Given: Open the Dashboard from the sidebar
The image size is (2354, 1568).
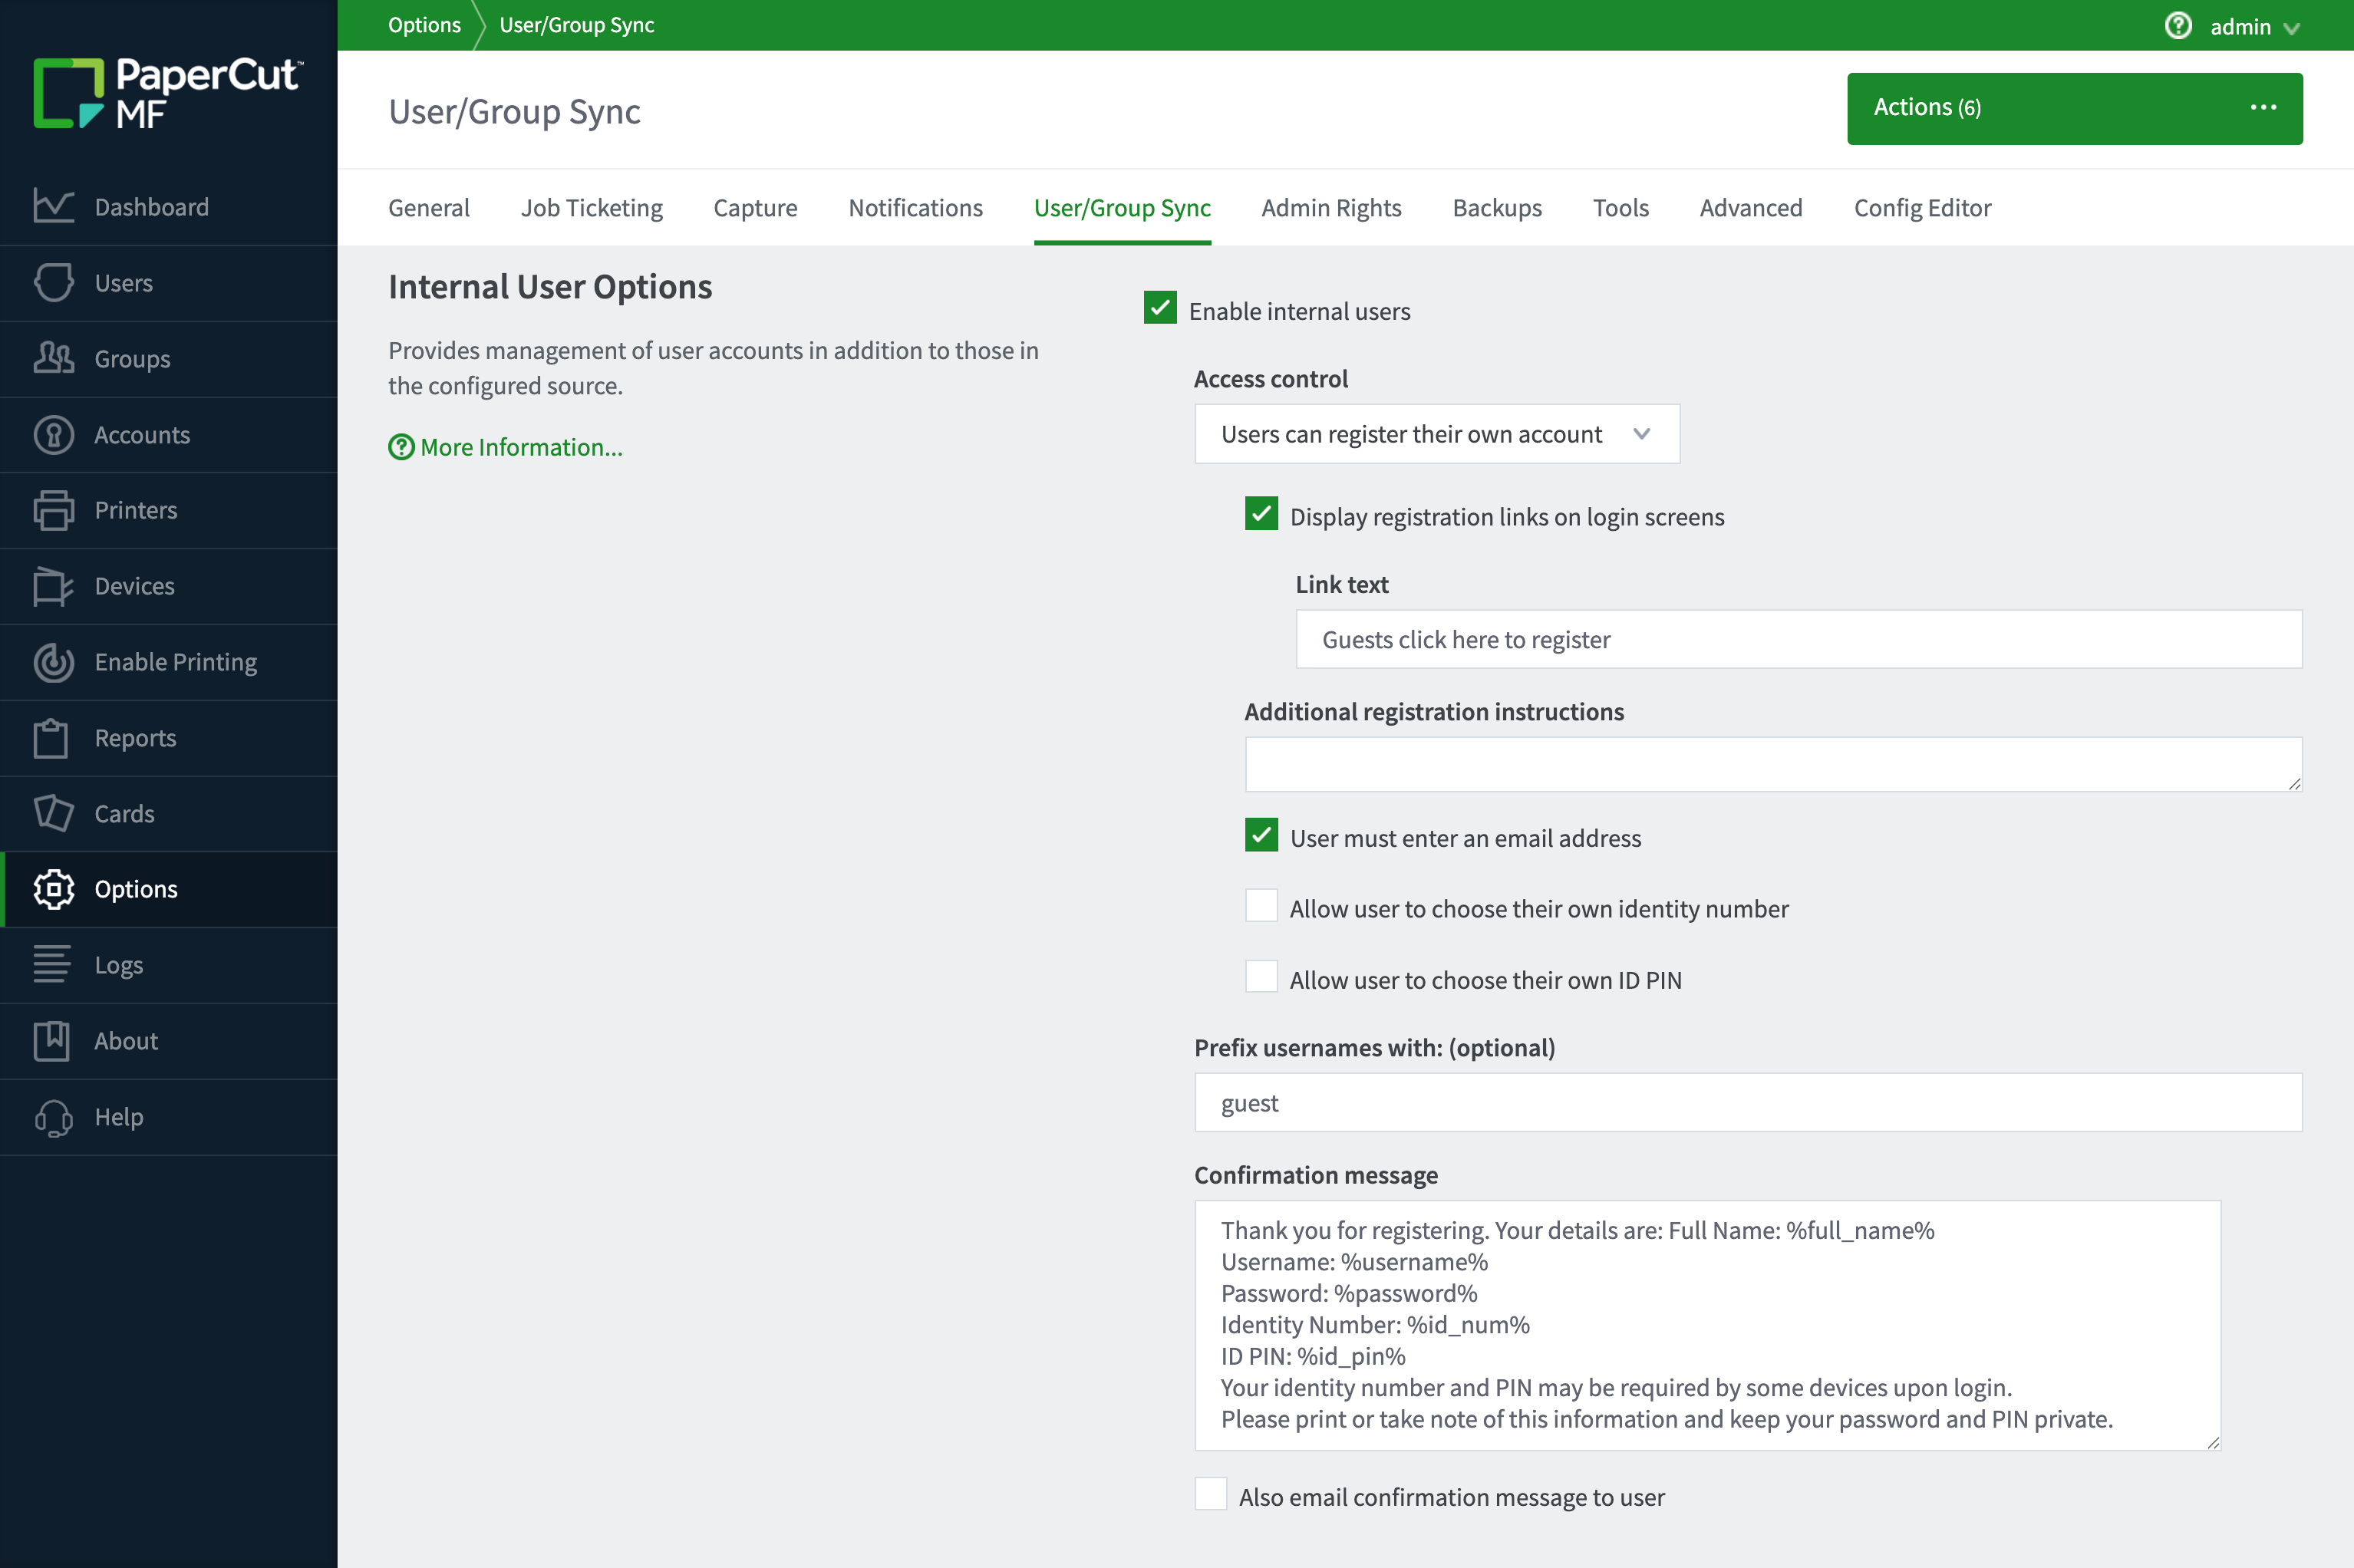Looking at the screenshot, I should tap(151, 207).
